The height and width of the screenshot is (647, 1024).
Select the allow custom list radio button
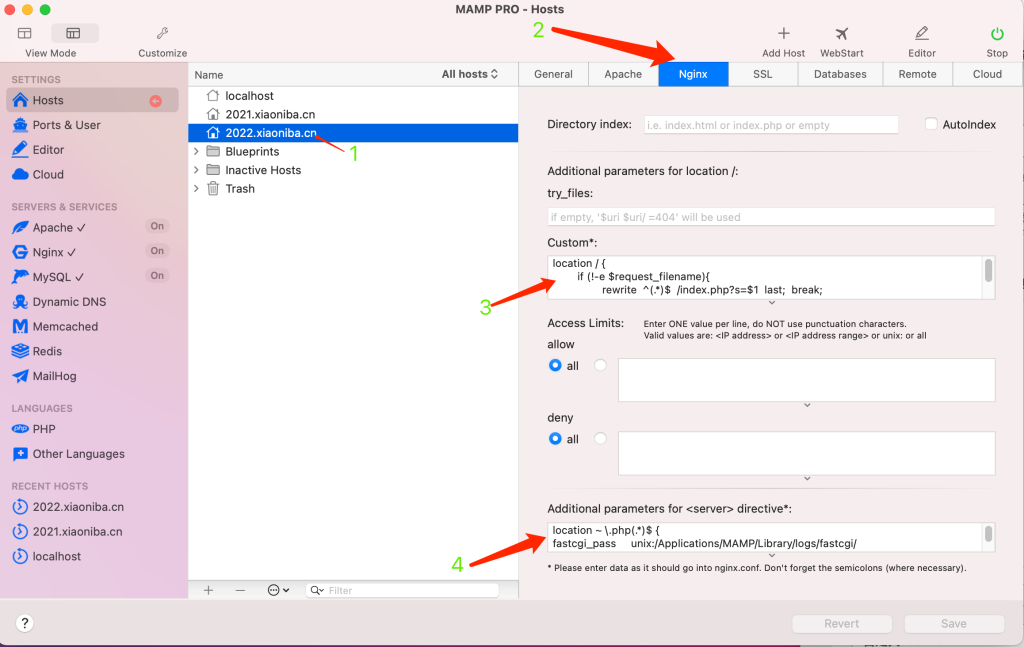pyautogui.click(x=600, y=365)
